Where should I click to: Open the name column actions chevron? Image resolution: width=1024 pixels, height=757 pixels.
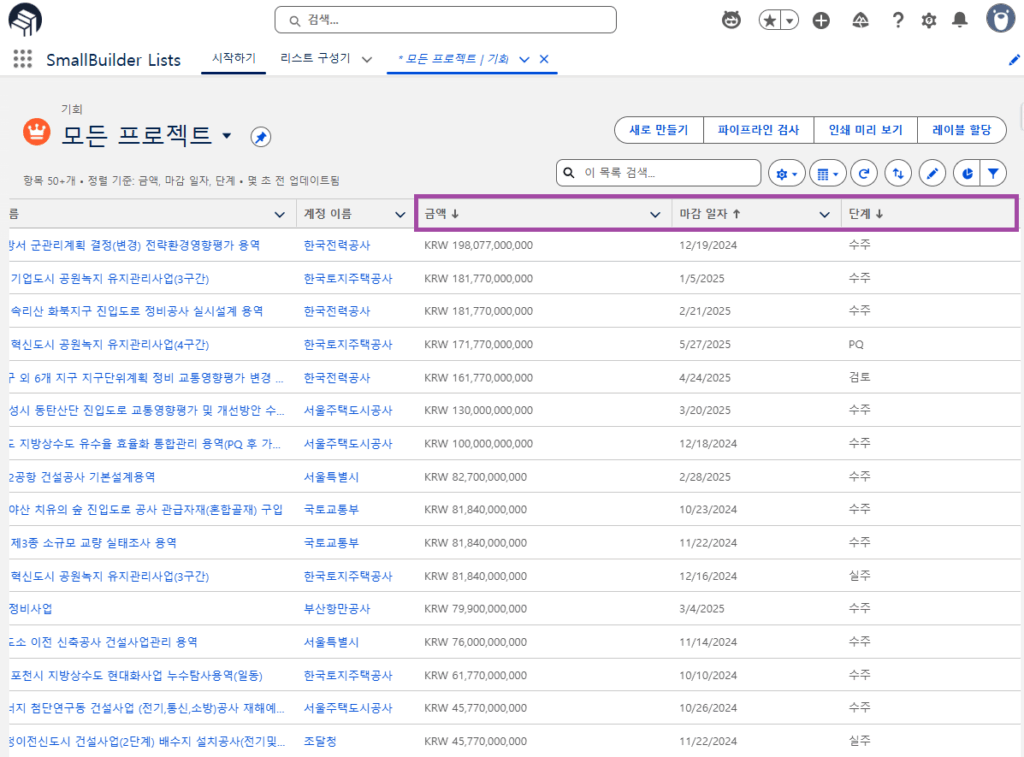point(280,214)
